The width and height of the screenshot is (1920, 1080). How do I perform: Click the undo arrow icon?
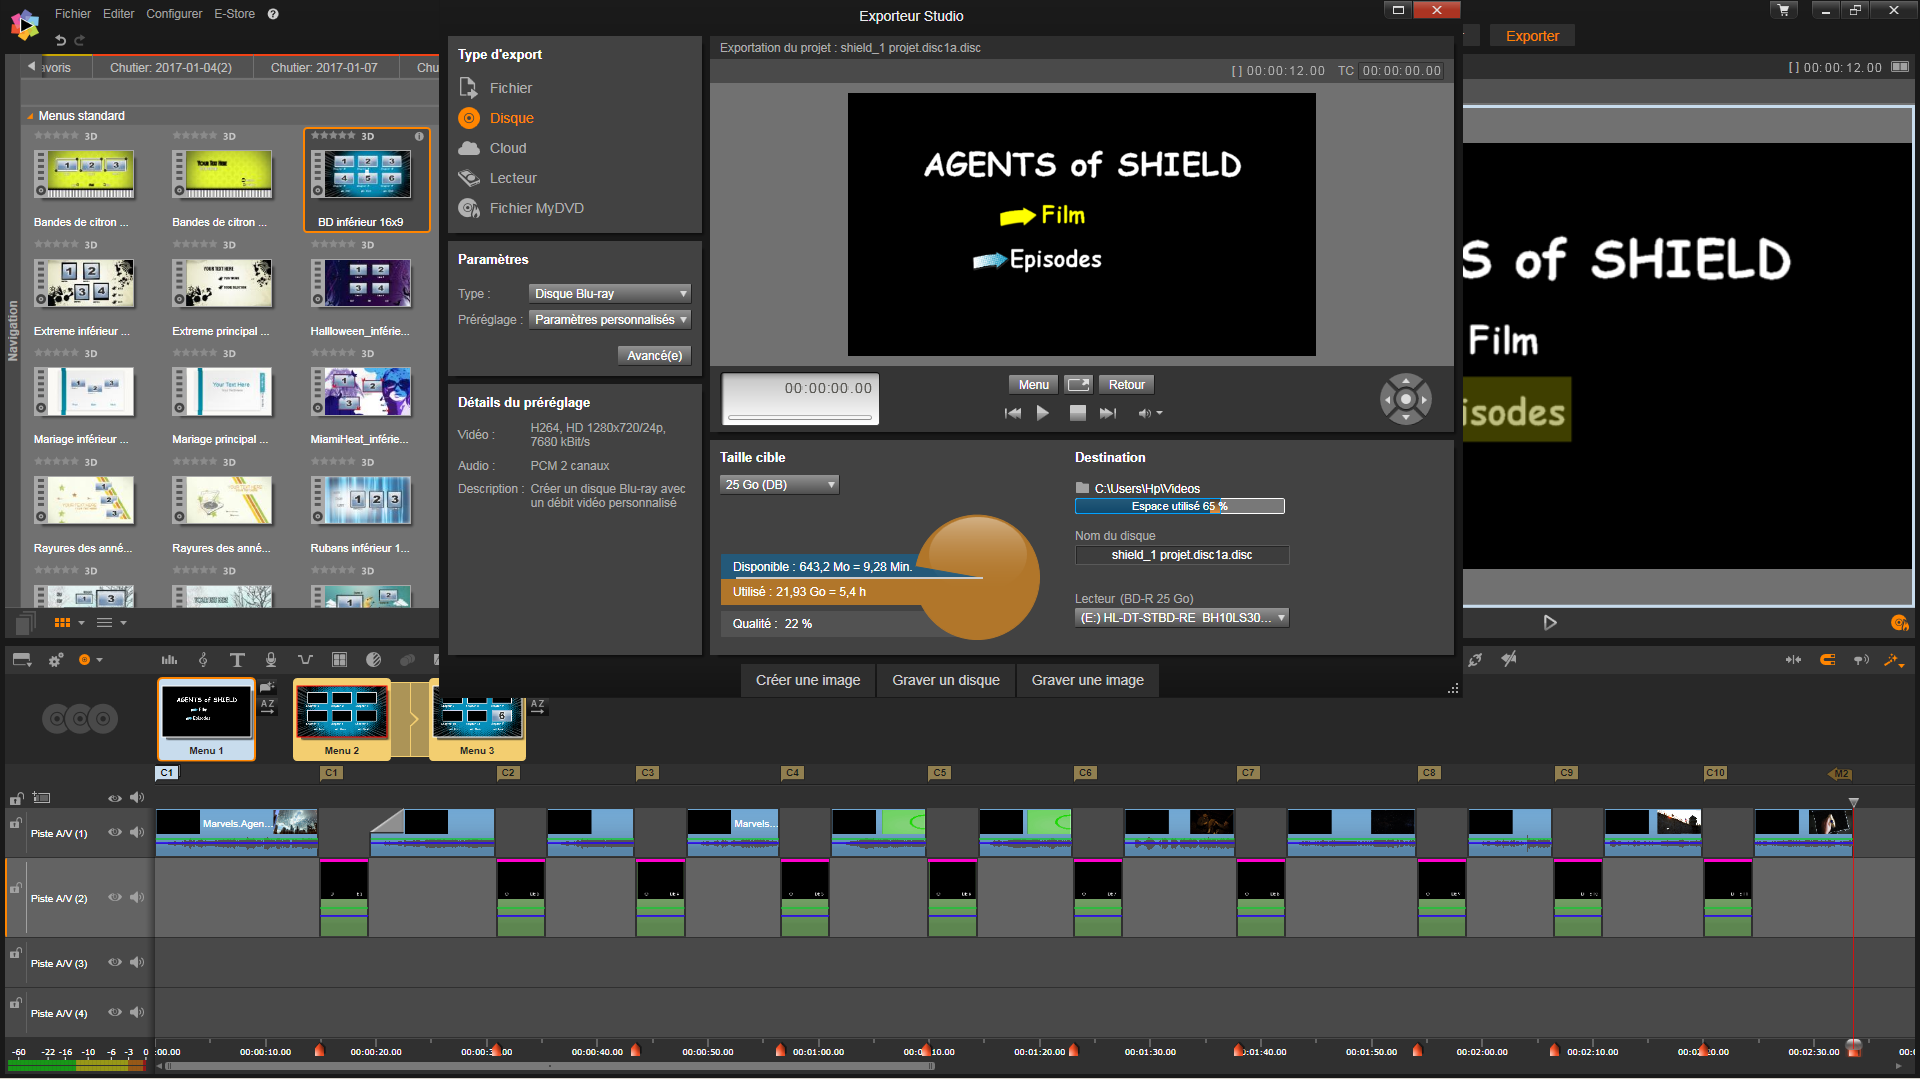tap(60, 40)
